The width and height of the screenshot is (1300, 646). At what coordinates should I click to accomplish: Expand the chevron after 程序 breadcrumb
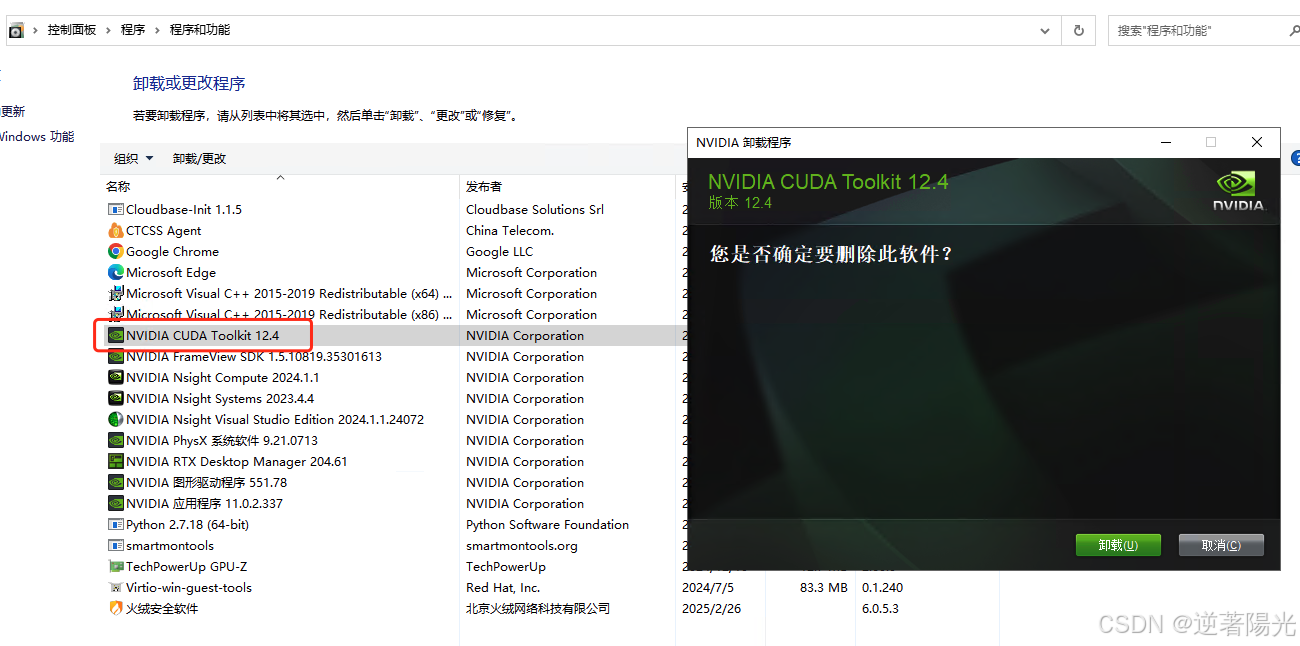157,30
